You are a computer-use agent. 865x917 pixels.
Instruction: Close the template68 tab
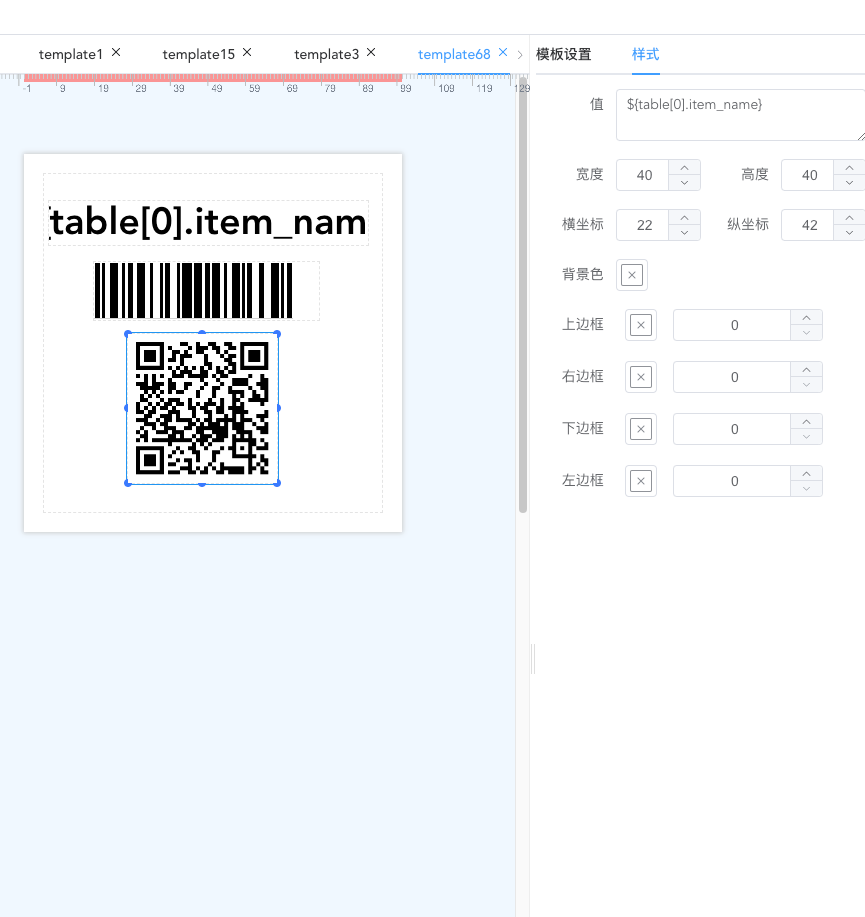pos(503,52)
